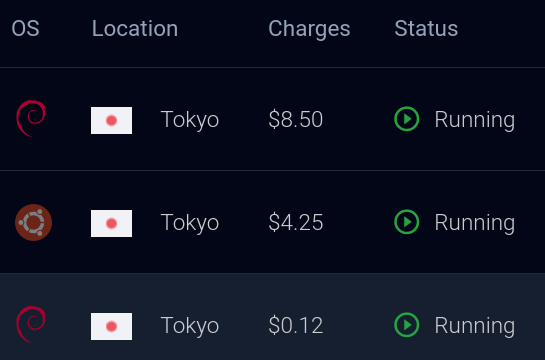Click the $8.50 charges value
This screenshot has width=545, height=360.
pyautogui.click(x=296, y=119)
